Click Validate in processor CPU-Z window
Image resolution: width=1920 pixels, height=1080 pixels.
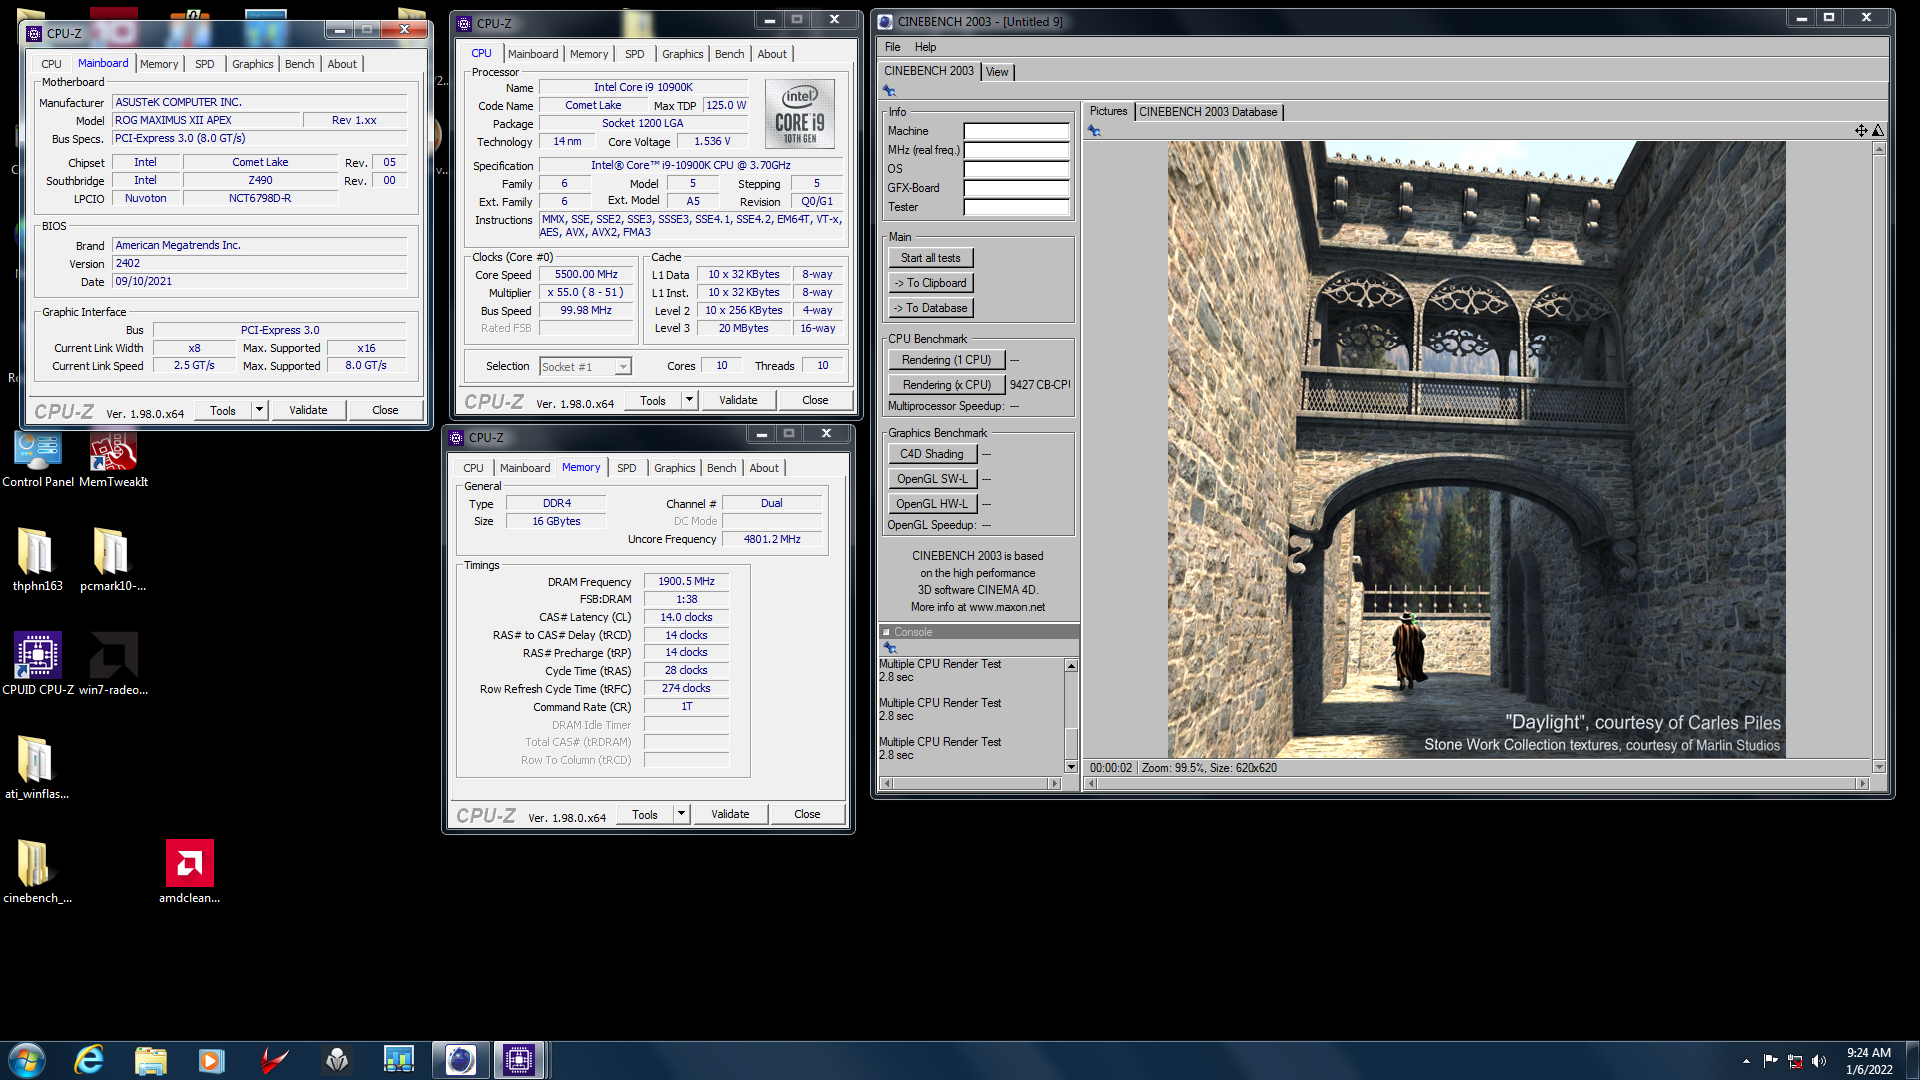(x=738, y=400)
